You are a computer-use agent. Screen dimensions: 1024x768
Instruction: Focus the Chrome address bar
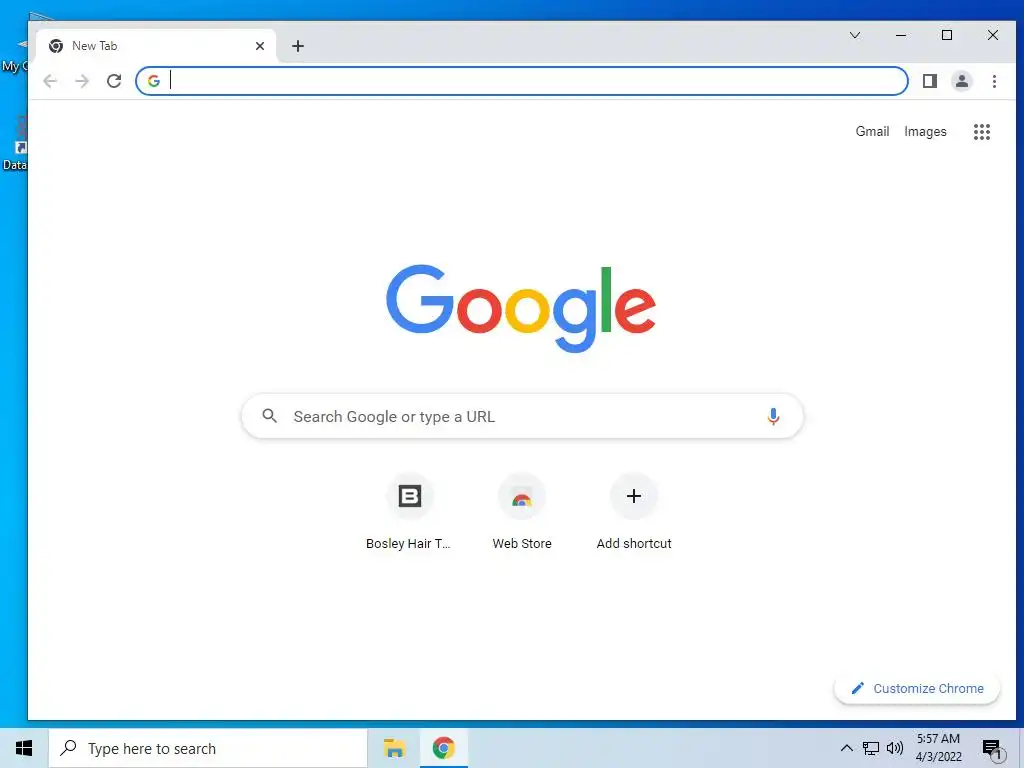click(x=522, y=81)
